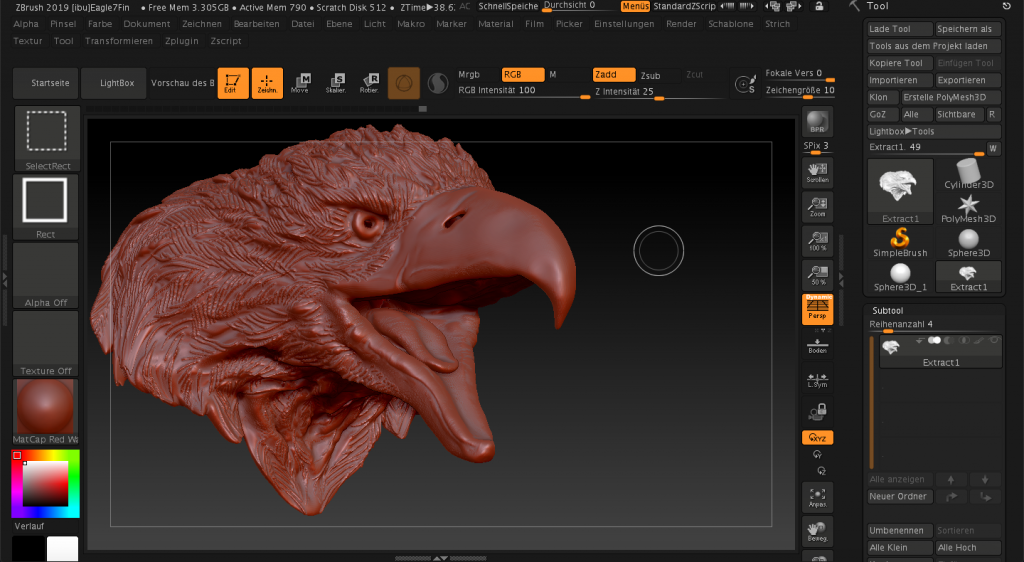1024x562 pixels.
Task: Open the SelectRect brush picker
Action: (x=46, y=137)
